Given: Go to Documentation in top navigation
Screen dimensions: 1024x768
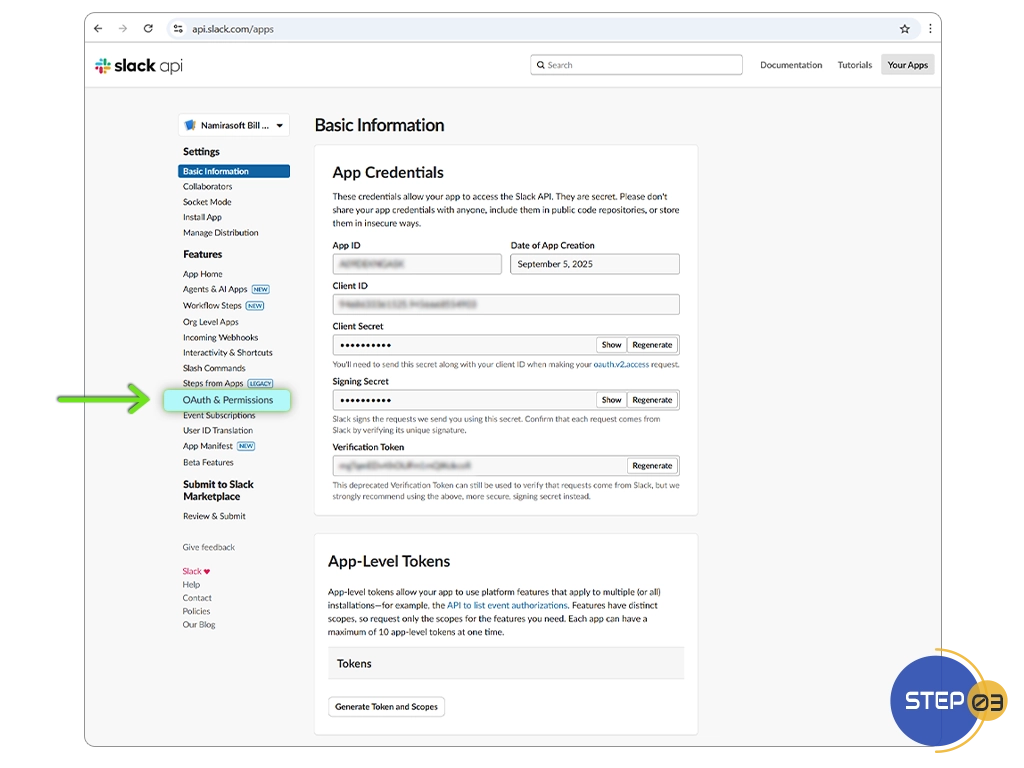Looking at the screenshot, I should 790,65.
